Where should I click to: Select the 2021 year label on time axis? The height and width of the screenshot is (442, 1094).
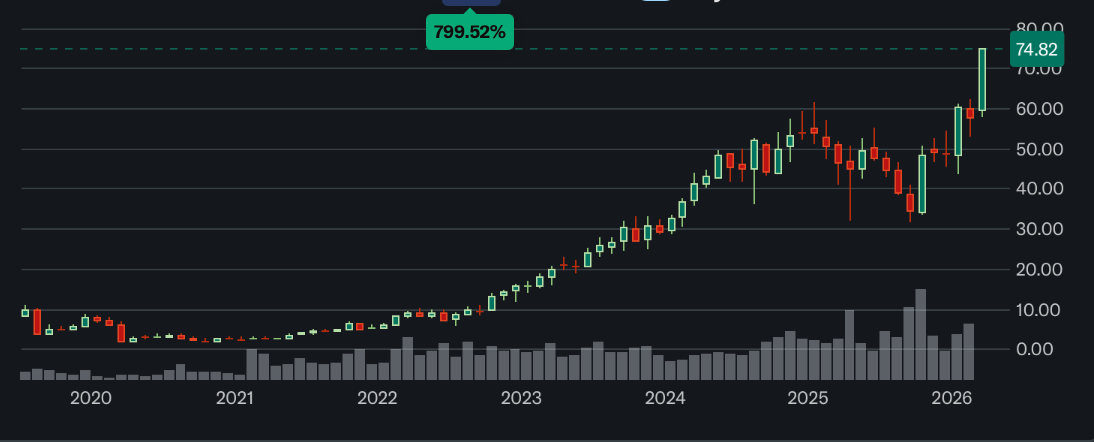235,398
